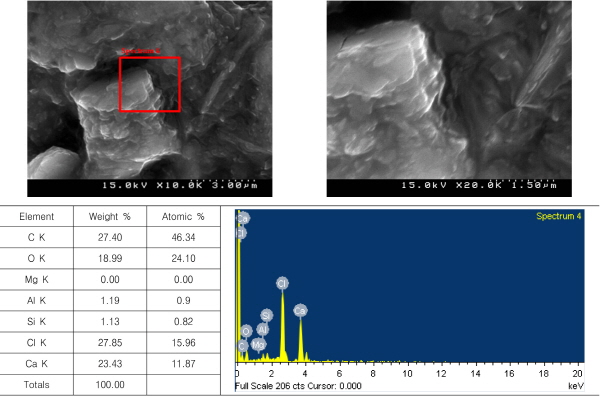
Task: Click the 14 tick label on the keV axis
Action: 475,374
